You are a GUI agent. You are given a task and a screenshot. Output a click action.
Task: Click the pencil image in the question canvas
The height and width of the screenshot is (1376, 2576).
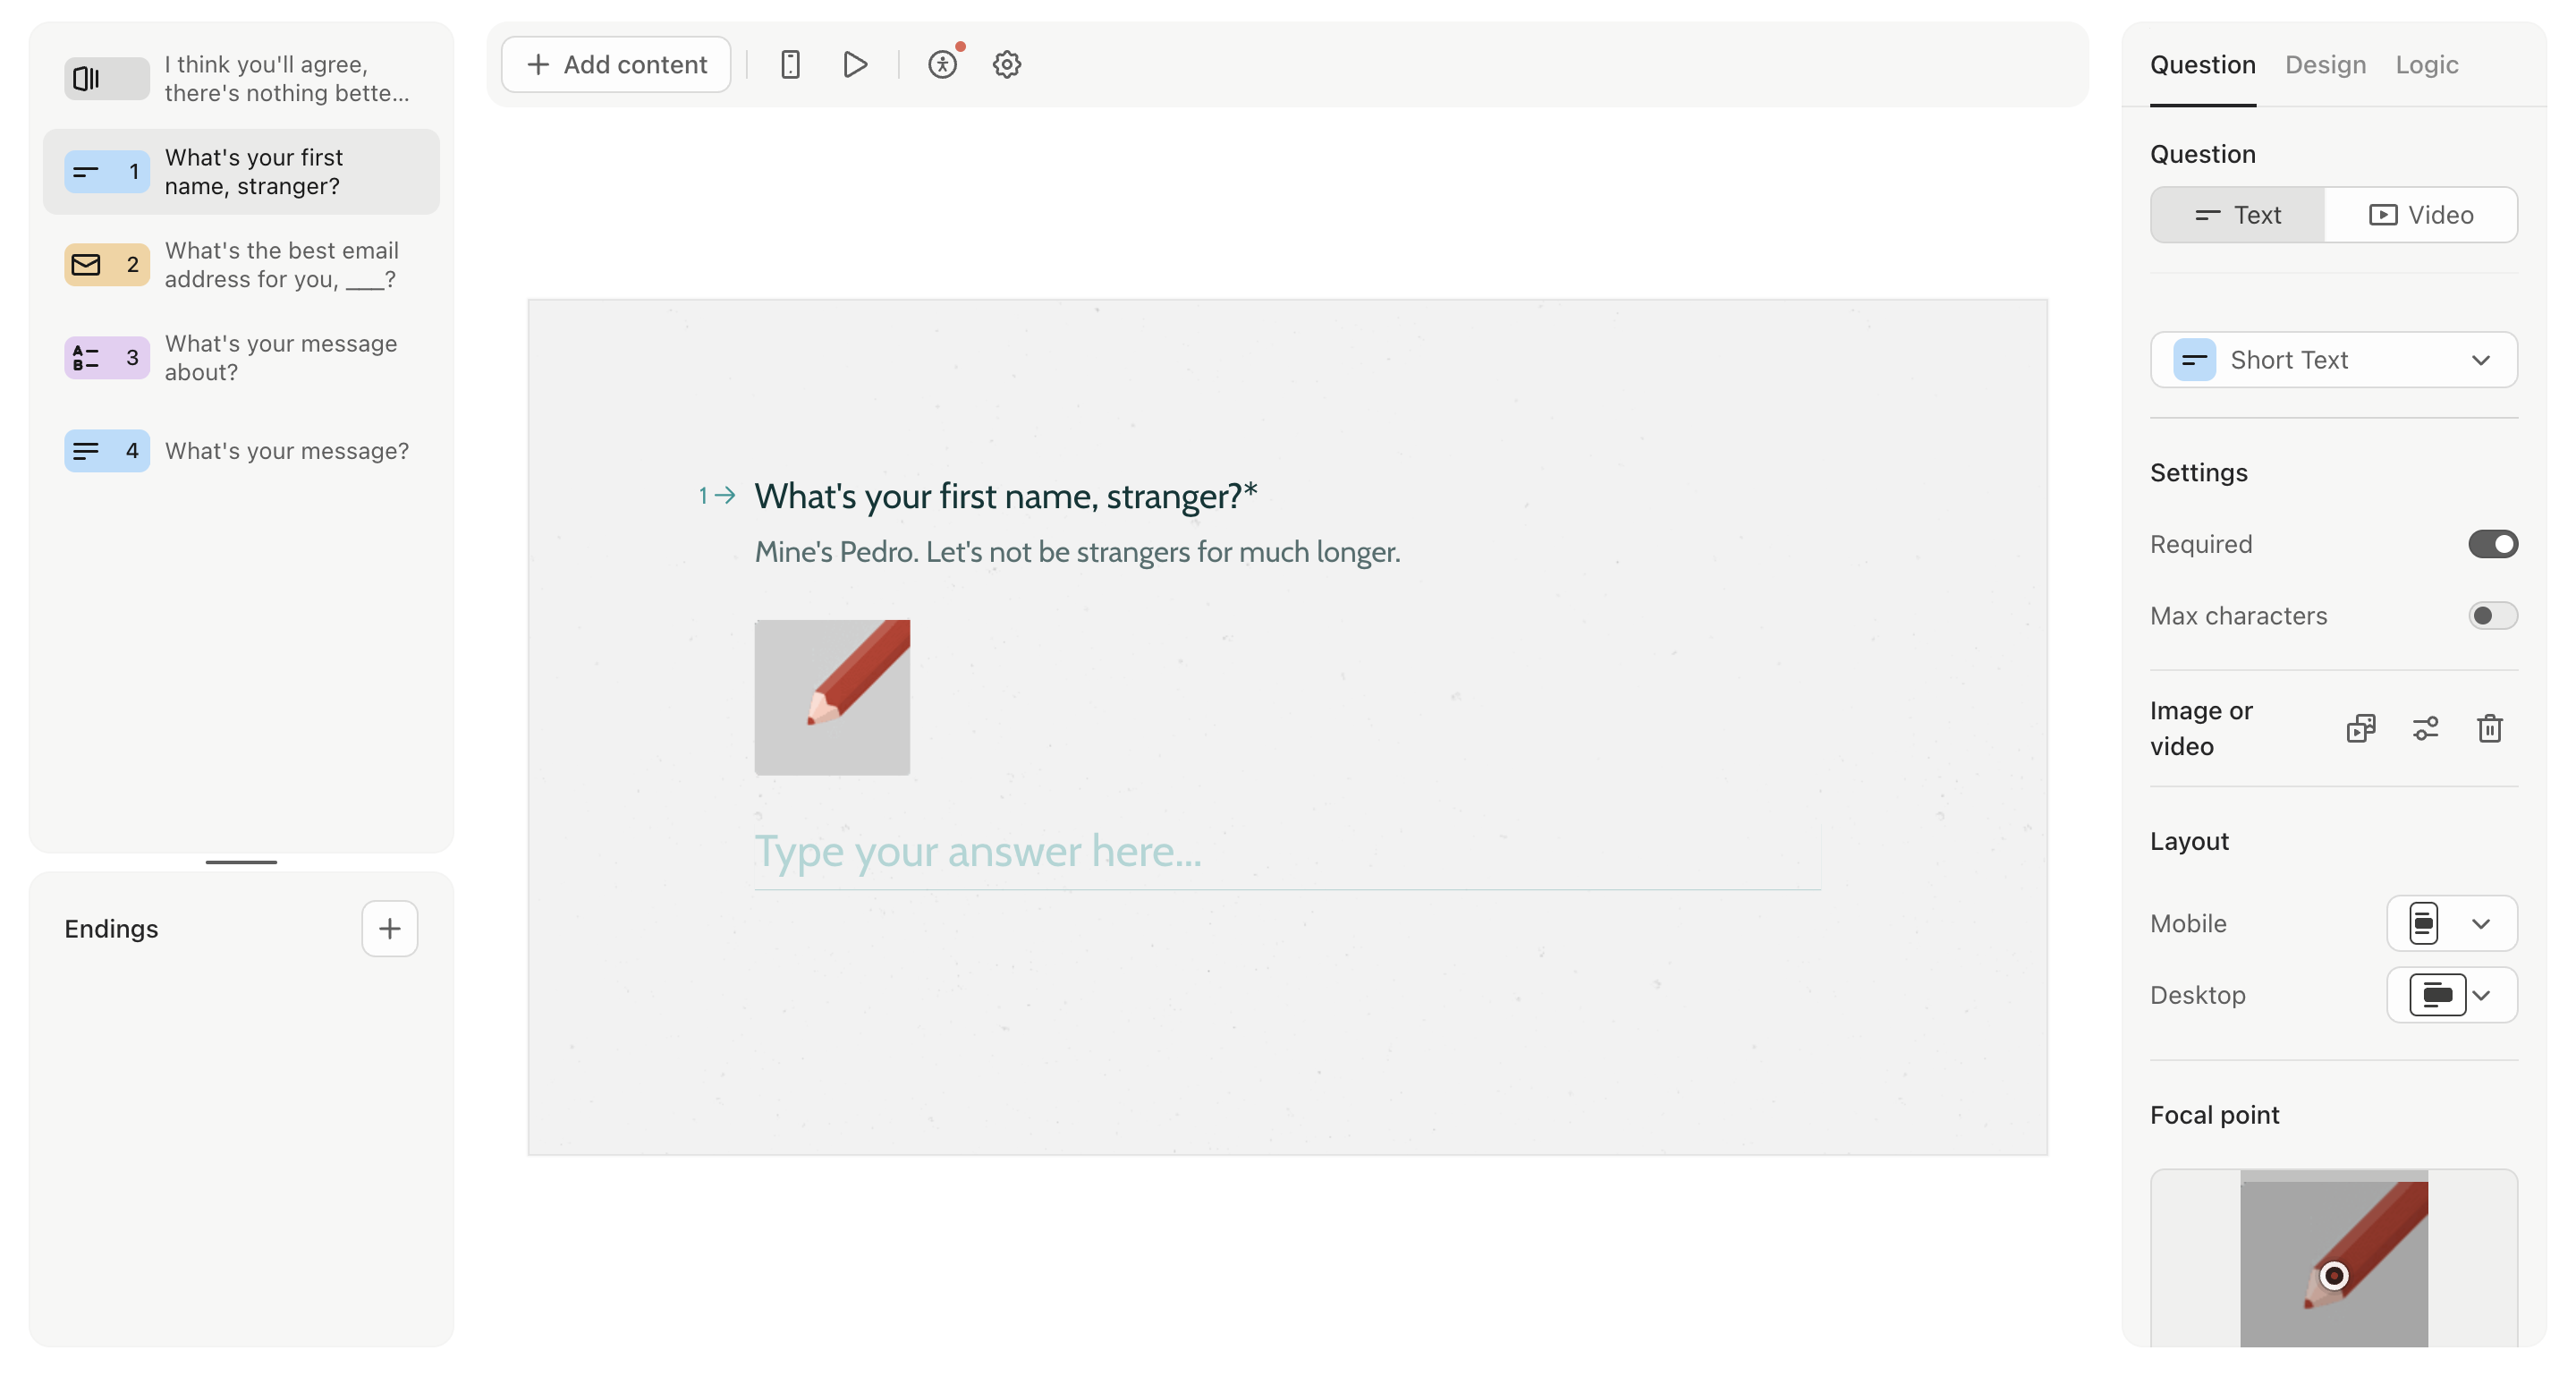(832, 697)
